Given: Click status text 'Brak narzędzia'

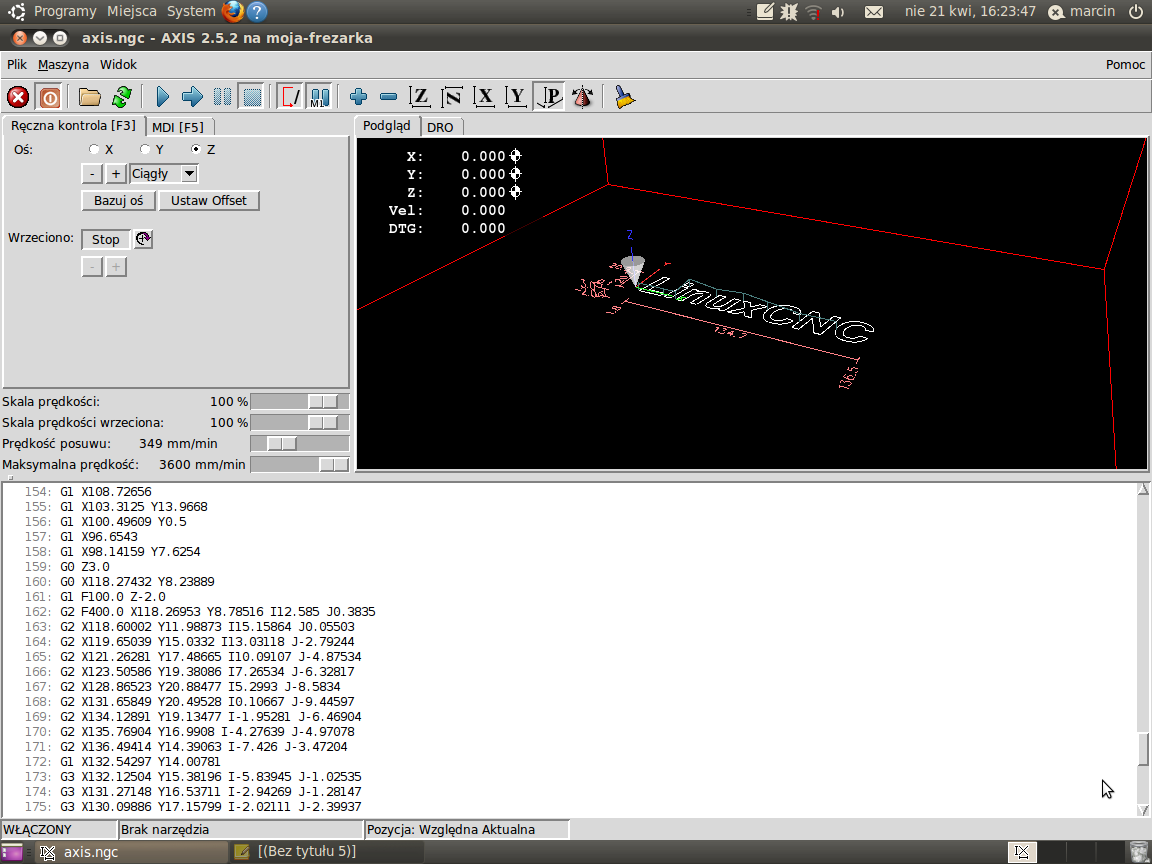Looking at the screenshot, I should click(165, 829).
